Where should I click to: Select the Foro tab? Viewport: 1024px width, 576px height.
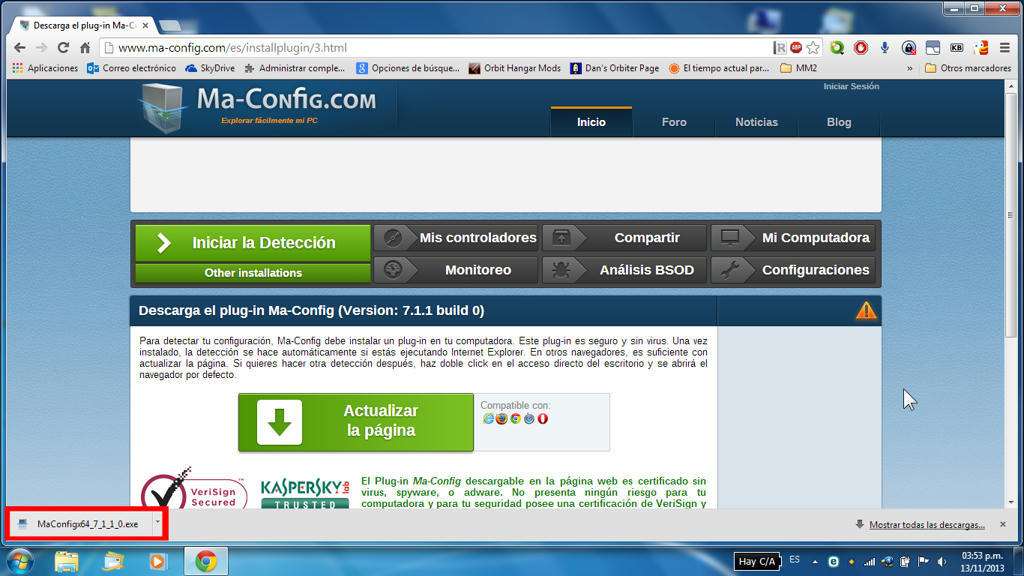pos(674,122)
